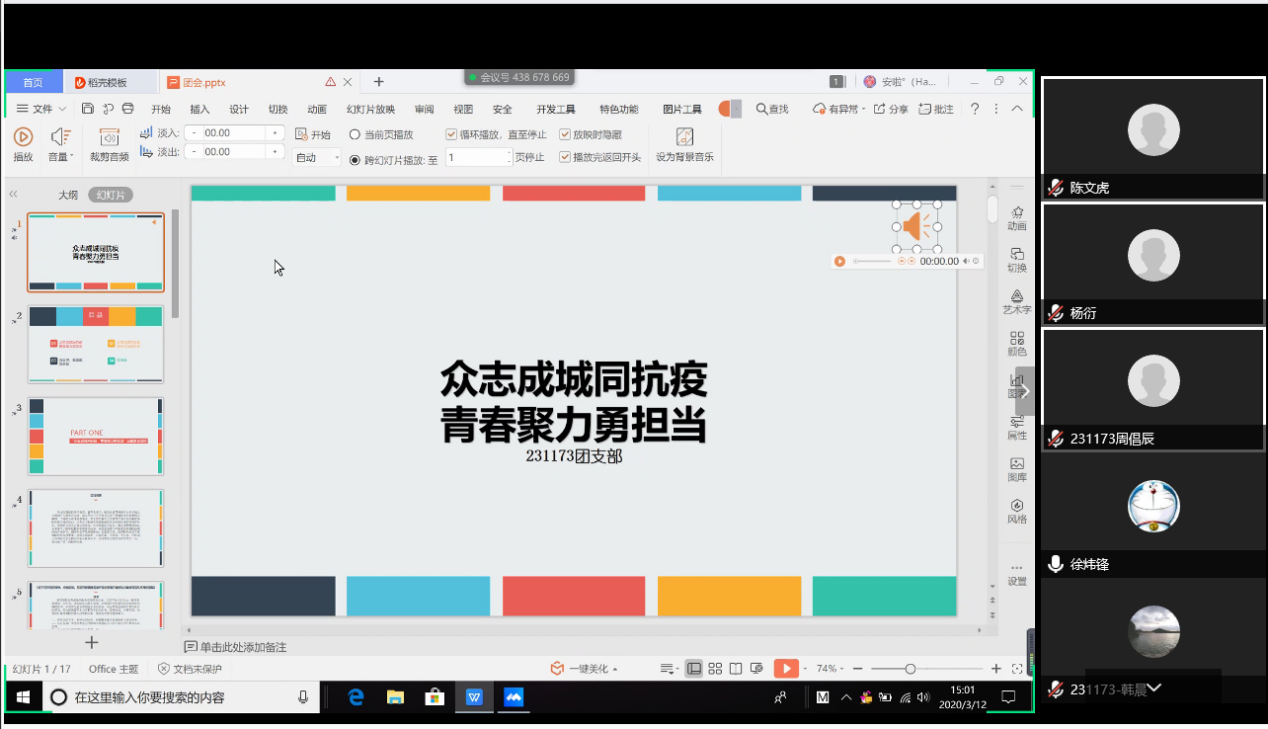The width and height of the screenshot is (1268, 729).
Task: Switch to slide sorter grid view
Action: 715,668
